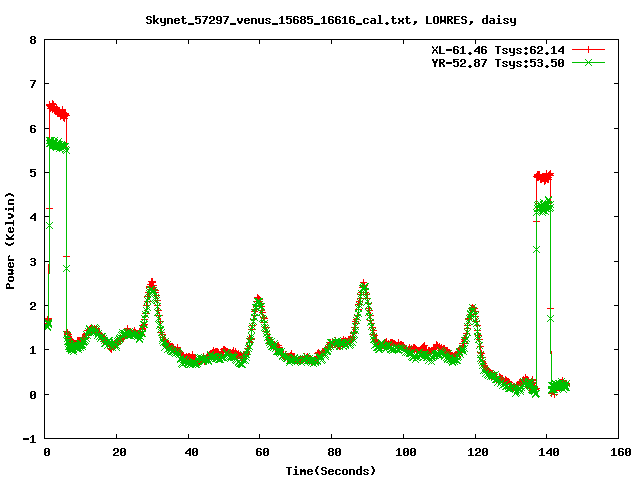Click the x-axis tick label 140
The image size is (640, 480).
[549, 452]
